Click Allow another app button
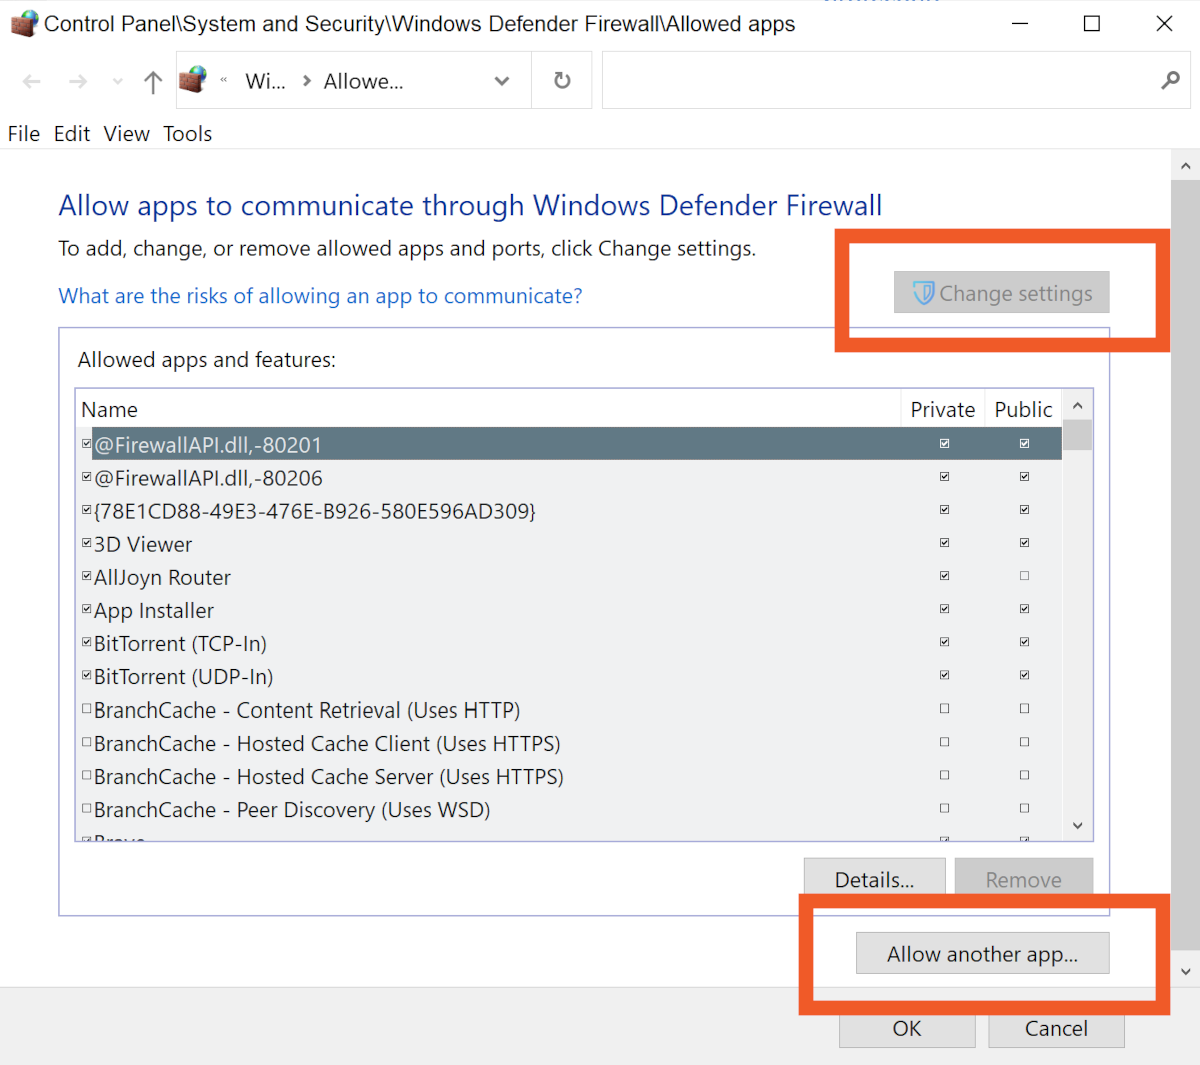 (x=982, y=954)
